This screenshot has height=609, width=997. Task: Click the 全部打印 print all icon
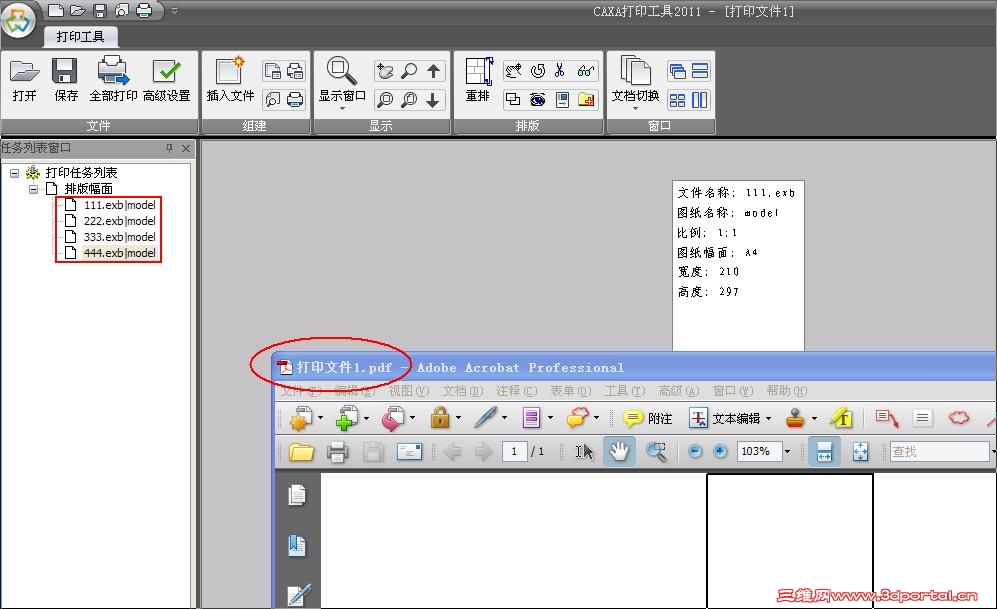point(113,71)
